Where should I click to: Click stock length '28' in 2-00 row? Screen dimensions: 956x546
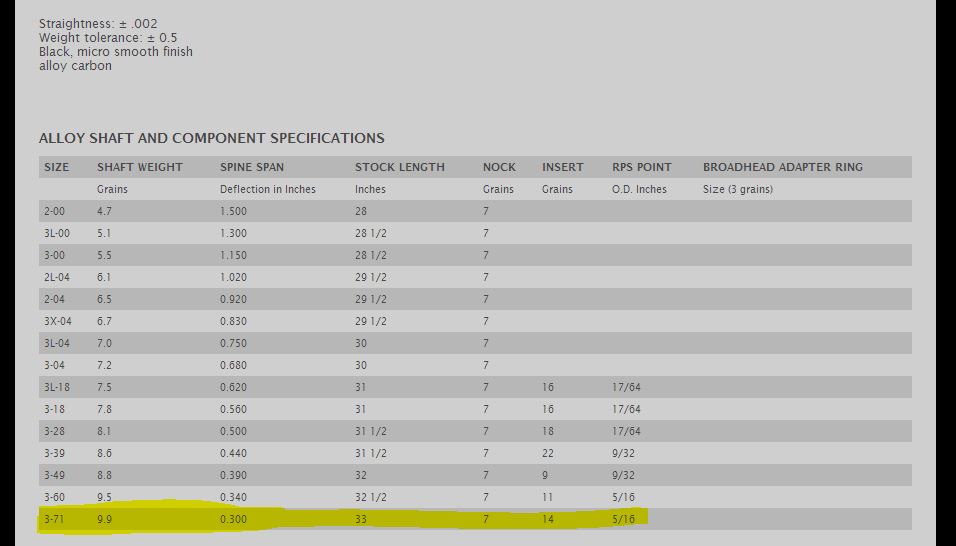coord(361,211)
